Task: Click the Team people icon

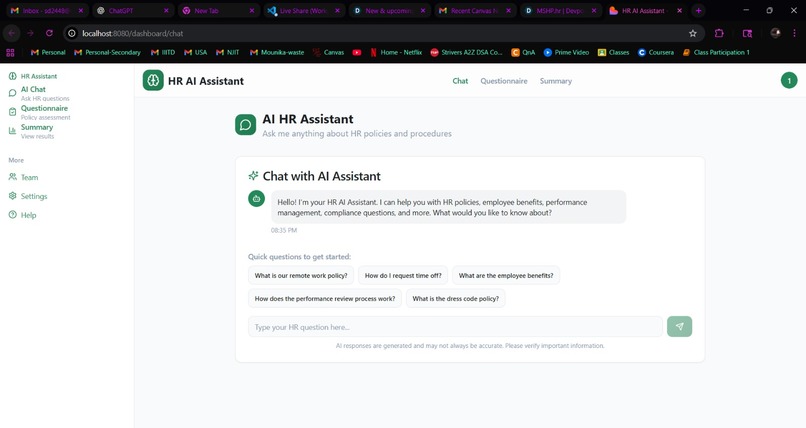Action: [12, 177]
